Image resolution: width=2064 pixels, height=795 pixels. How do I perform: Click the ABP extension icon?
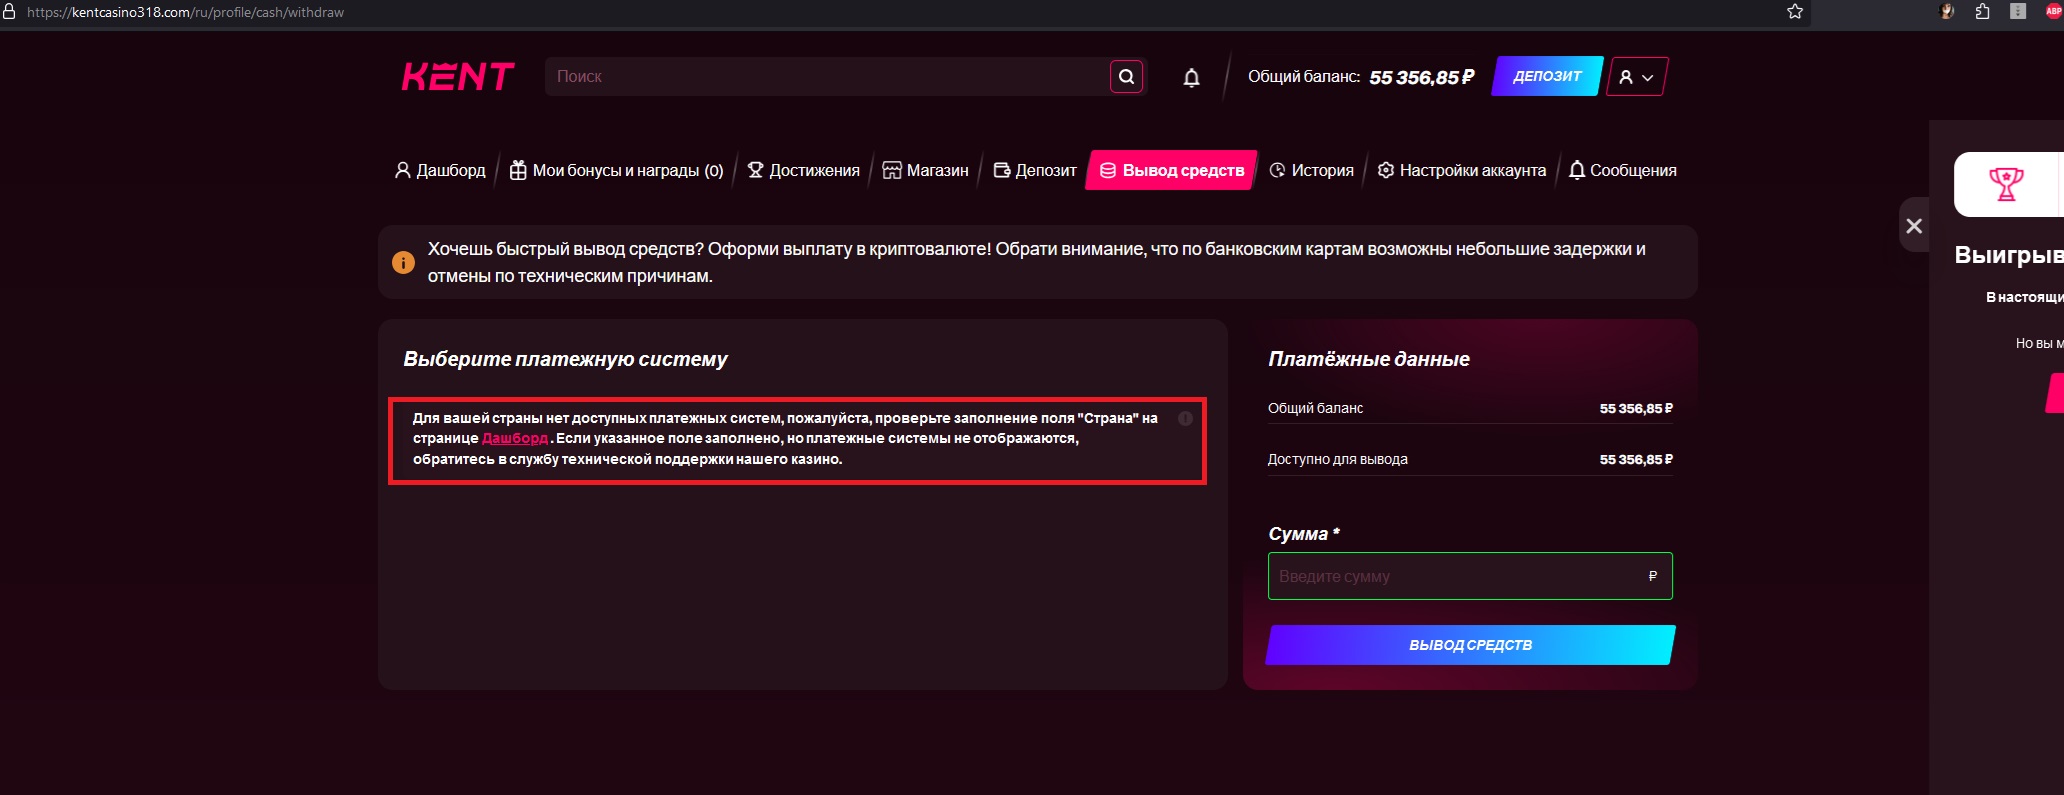tap(2053, 11)
